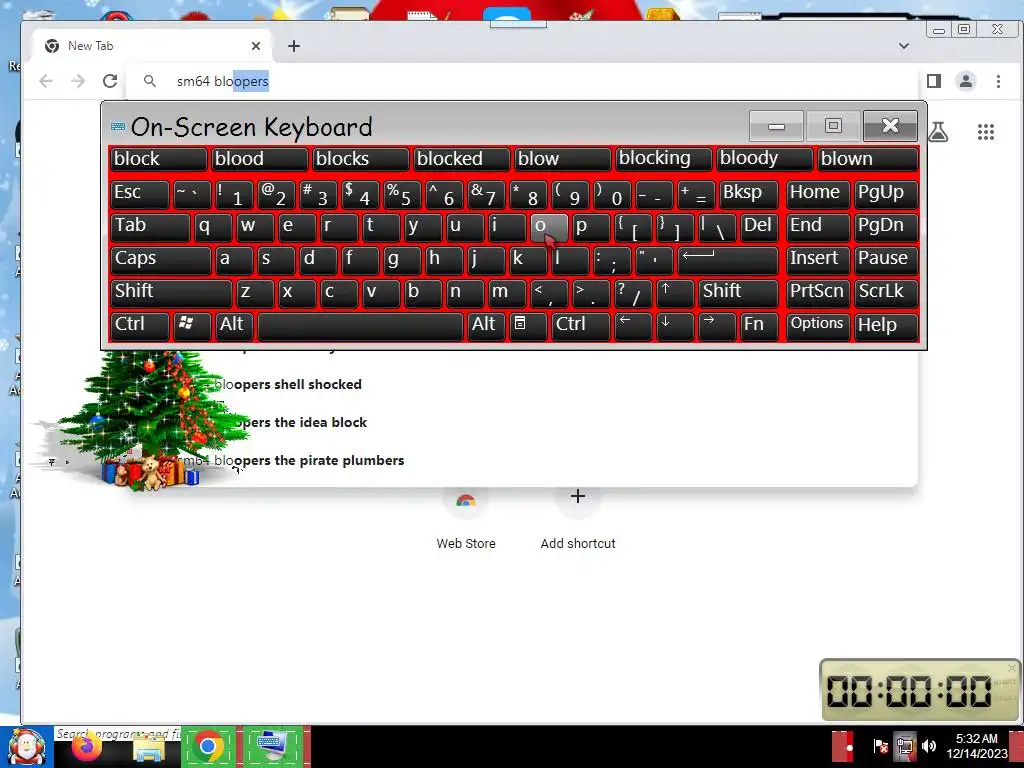The height and width of the screenshot is (768, 1024).
Task: Click the Del key
Action: 759,227
